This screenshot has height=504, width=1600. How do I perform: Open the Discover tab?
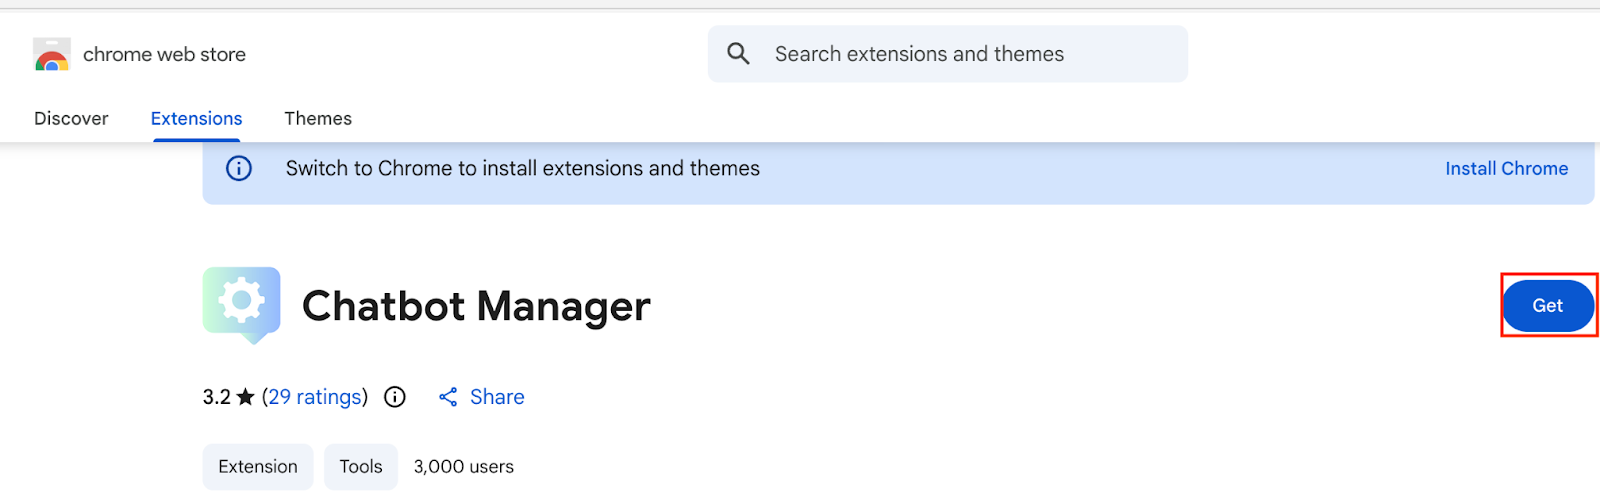tap(71, 118)
